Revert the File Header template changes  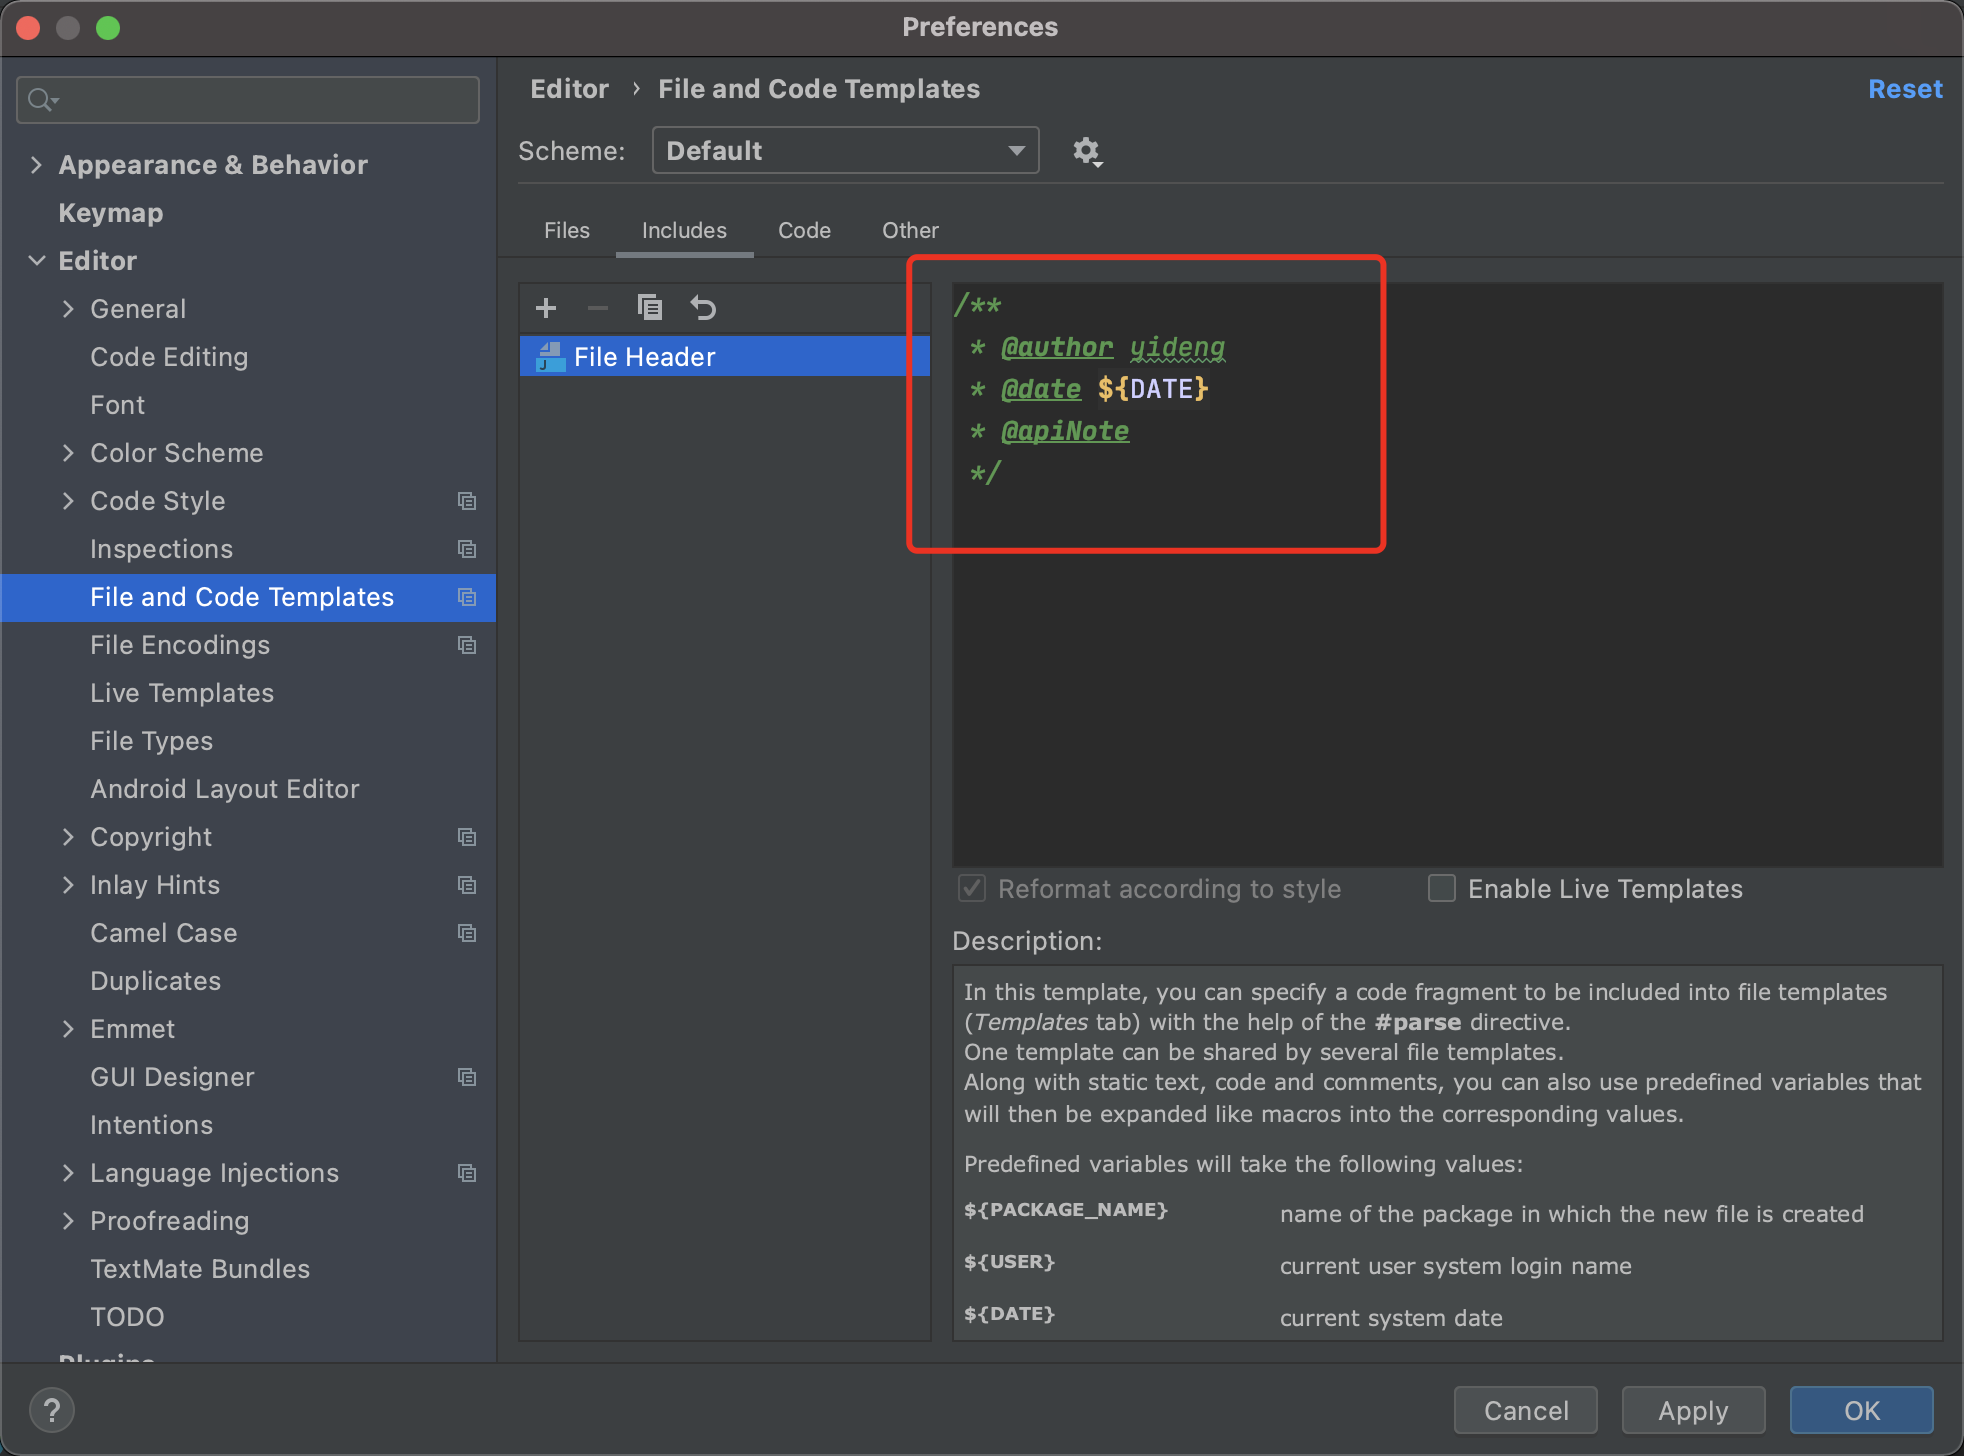(704, 307)
